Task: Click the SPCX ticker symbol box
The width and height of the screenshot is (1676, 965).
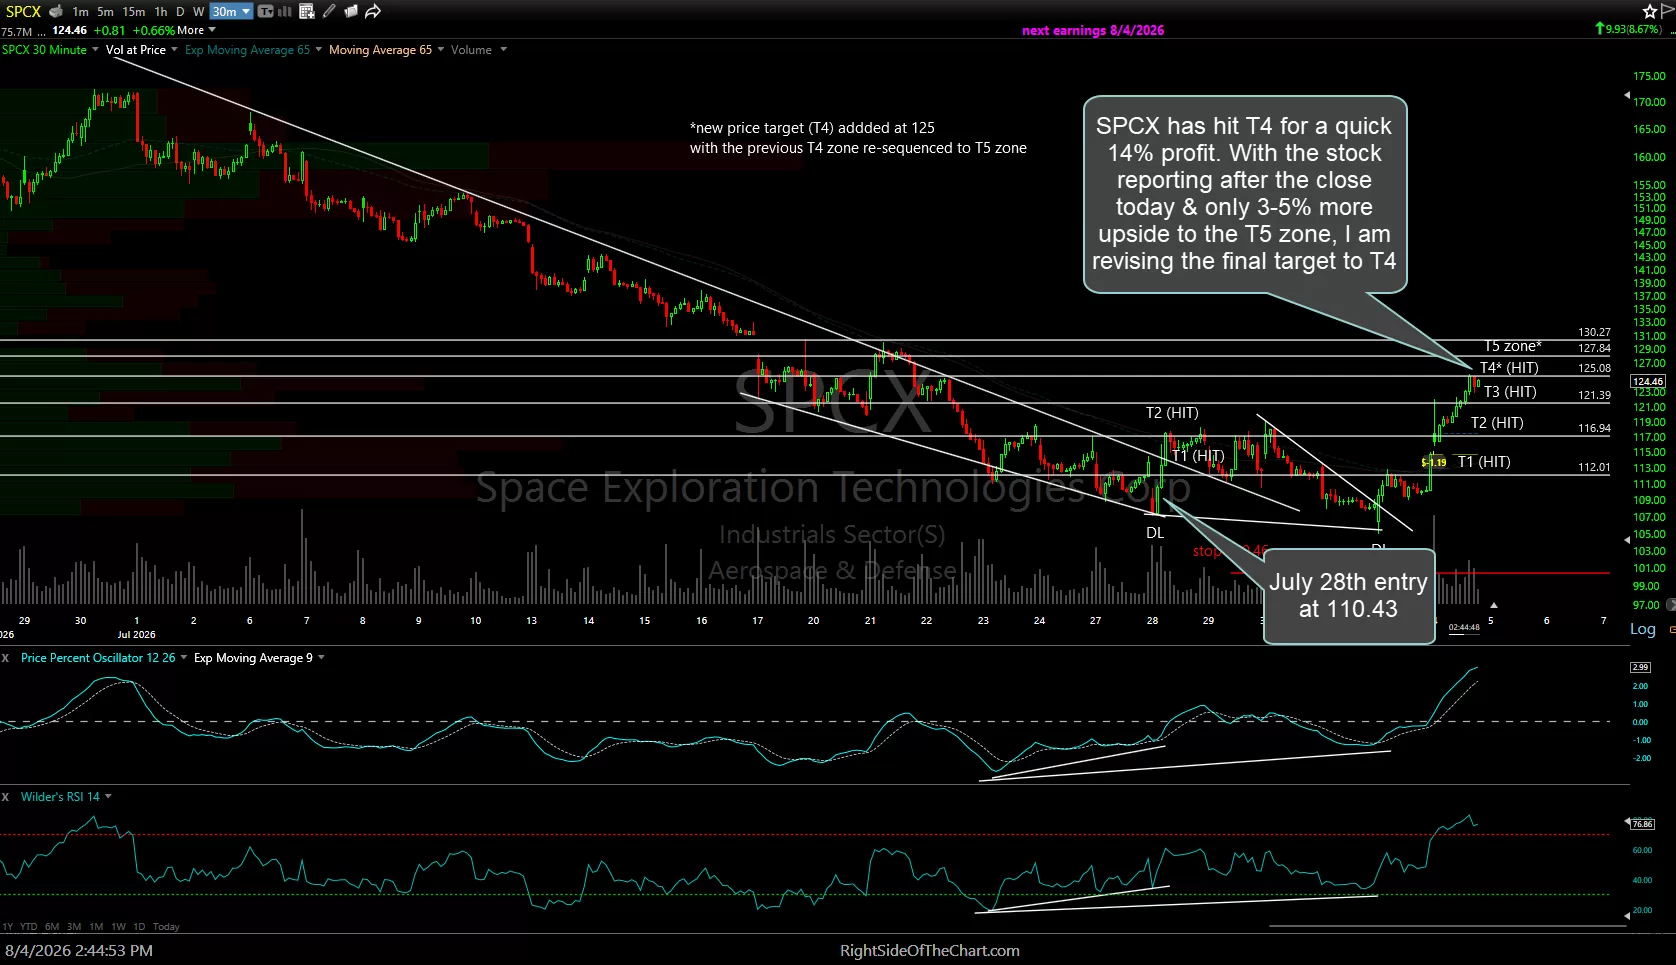Action: click(23, 12)
